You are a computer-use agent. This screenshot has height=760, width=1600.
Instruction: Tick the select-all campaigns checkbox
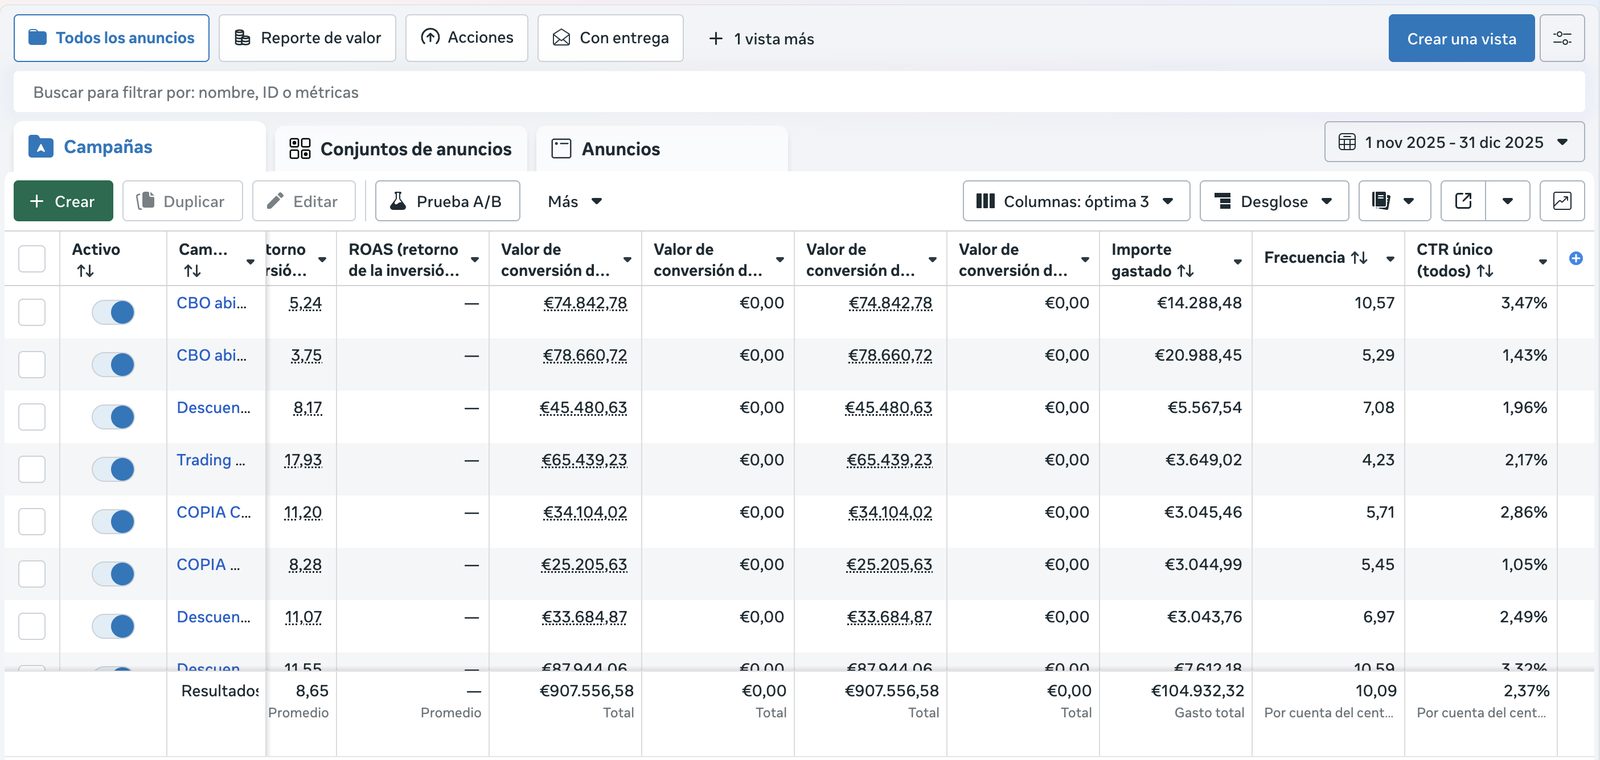coord(32,259)
